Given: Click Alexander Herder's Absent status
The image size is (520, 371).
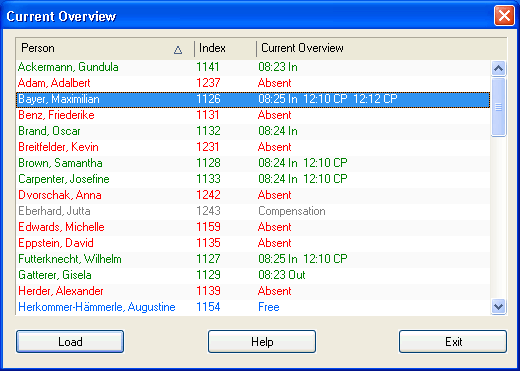Looking at the screenshot, I should click(275, 291).
